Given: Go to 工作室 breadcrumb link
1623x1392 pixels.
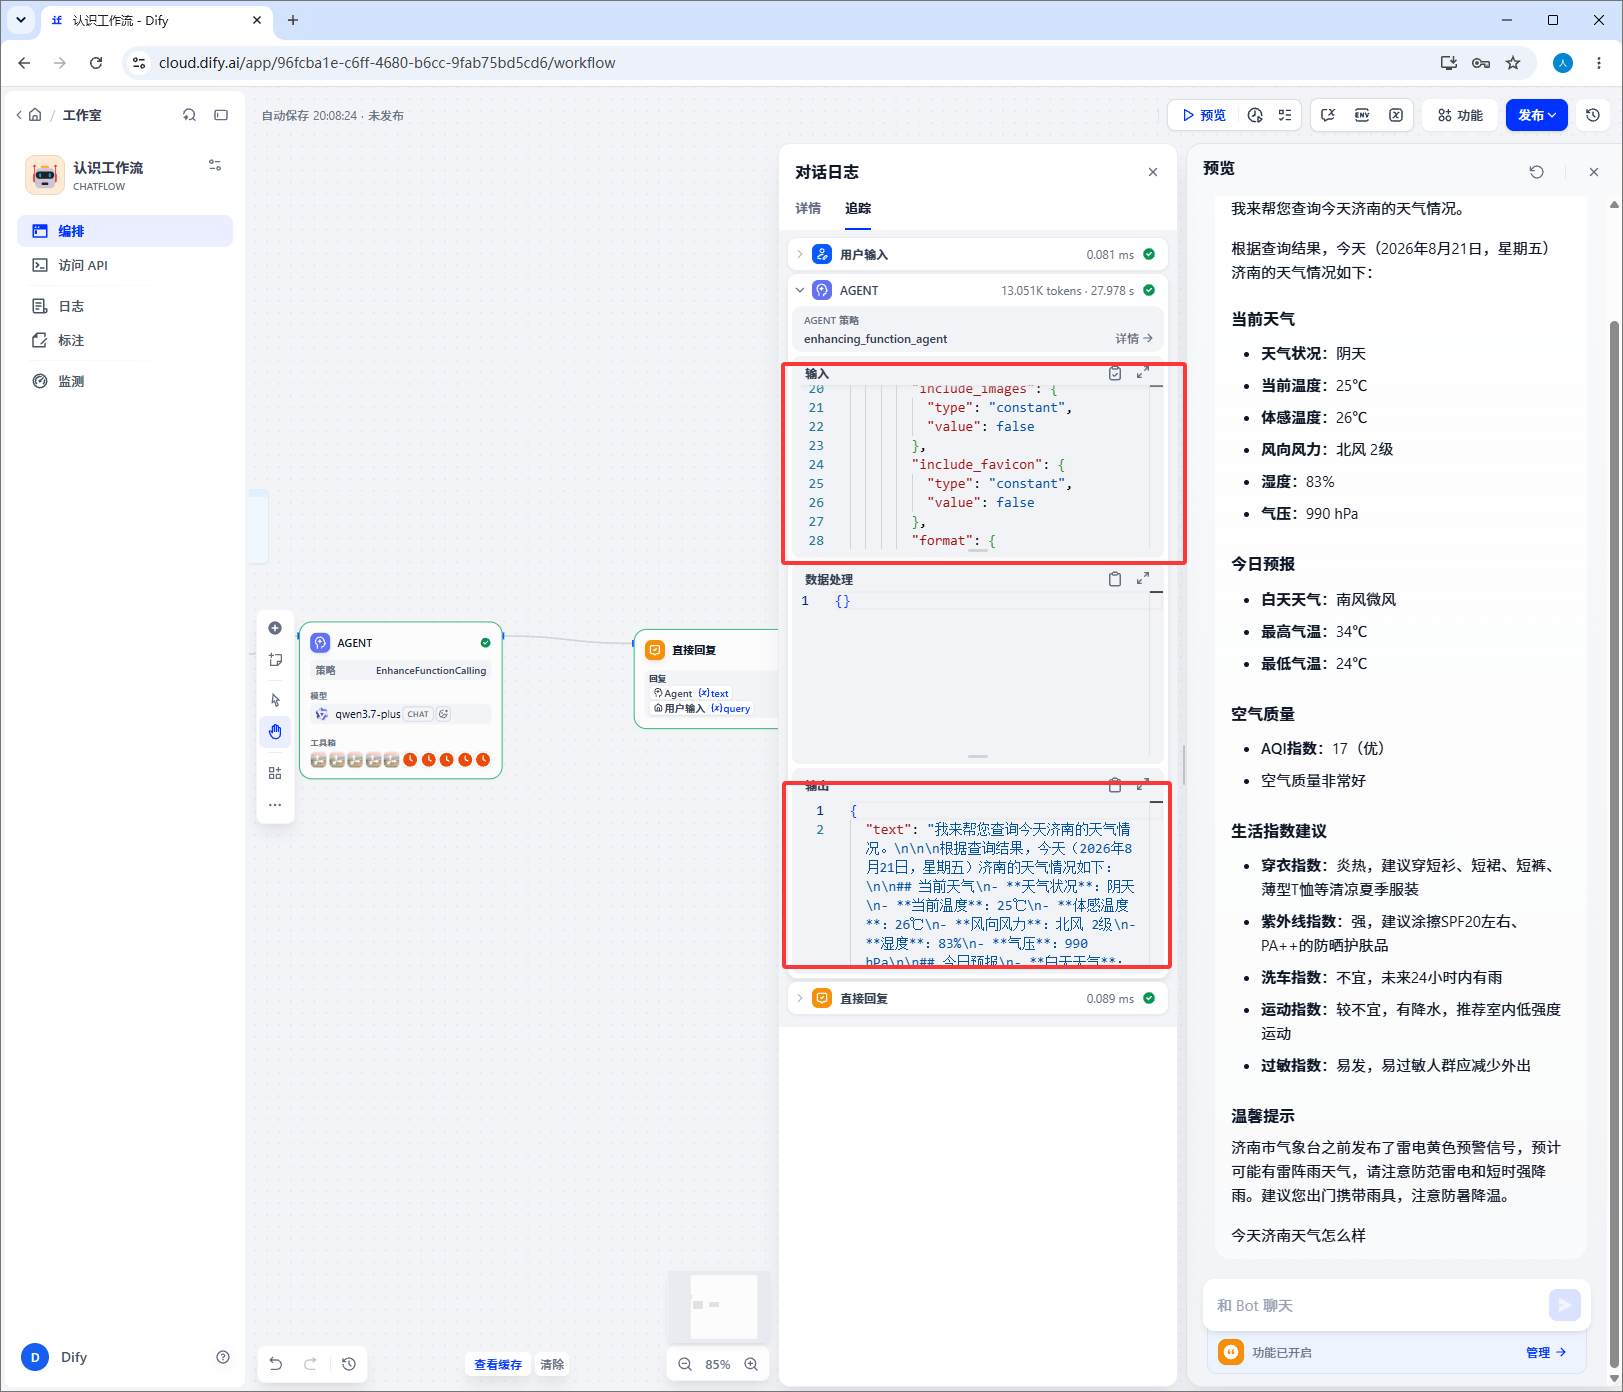Looking at the screenshot, I should [82, 115].
